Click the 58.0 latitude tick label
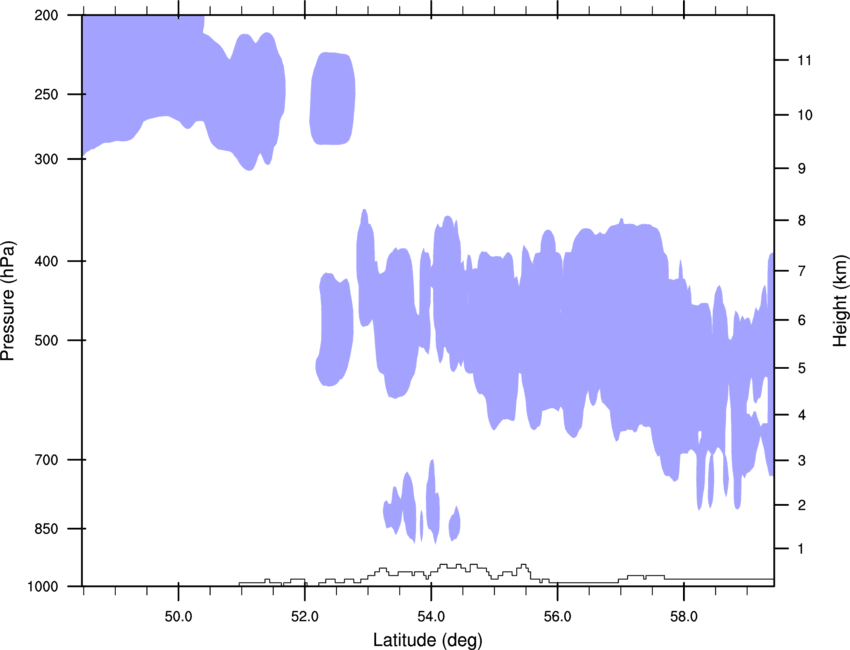The width and height of the screenshot is (850, 650). coord(684,617)
